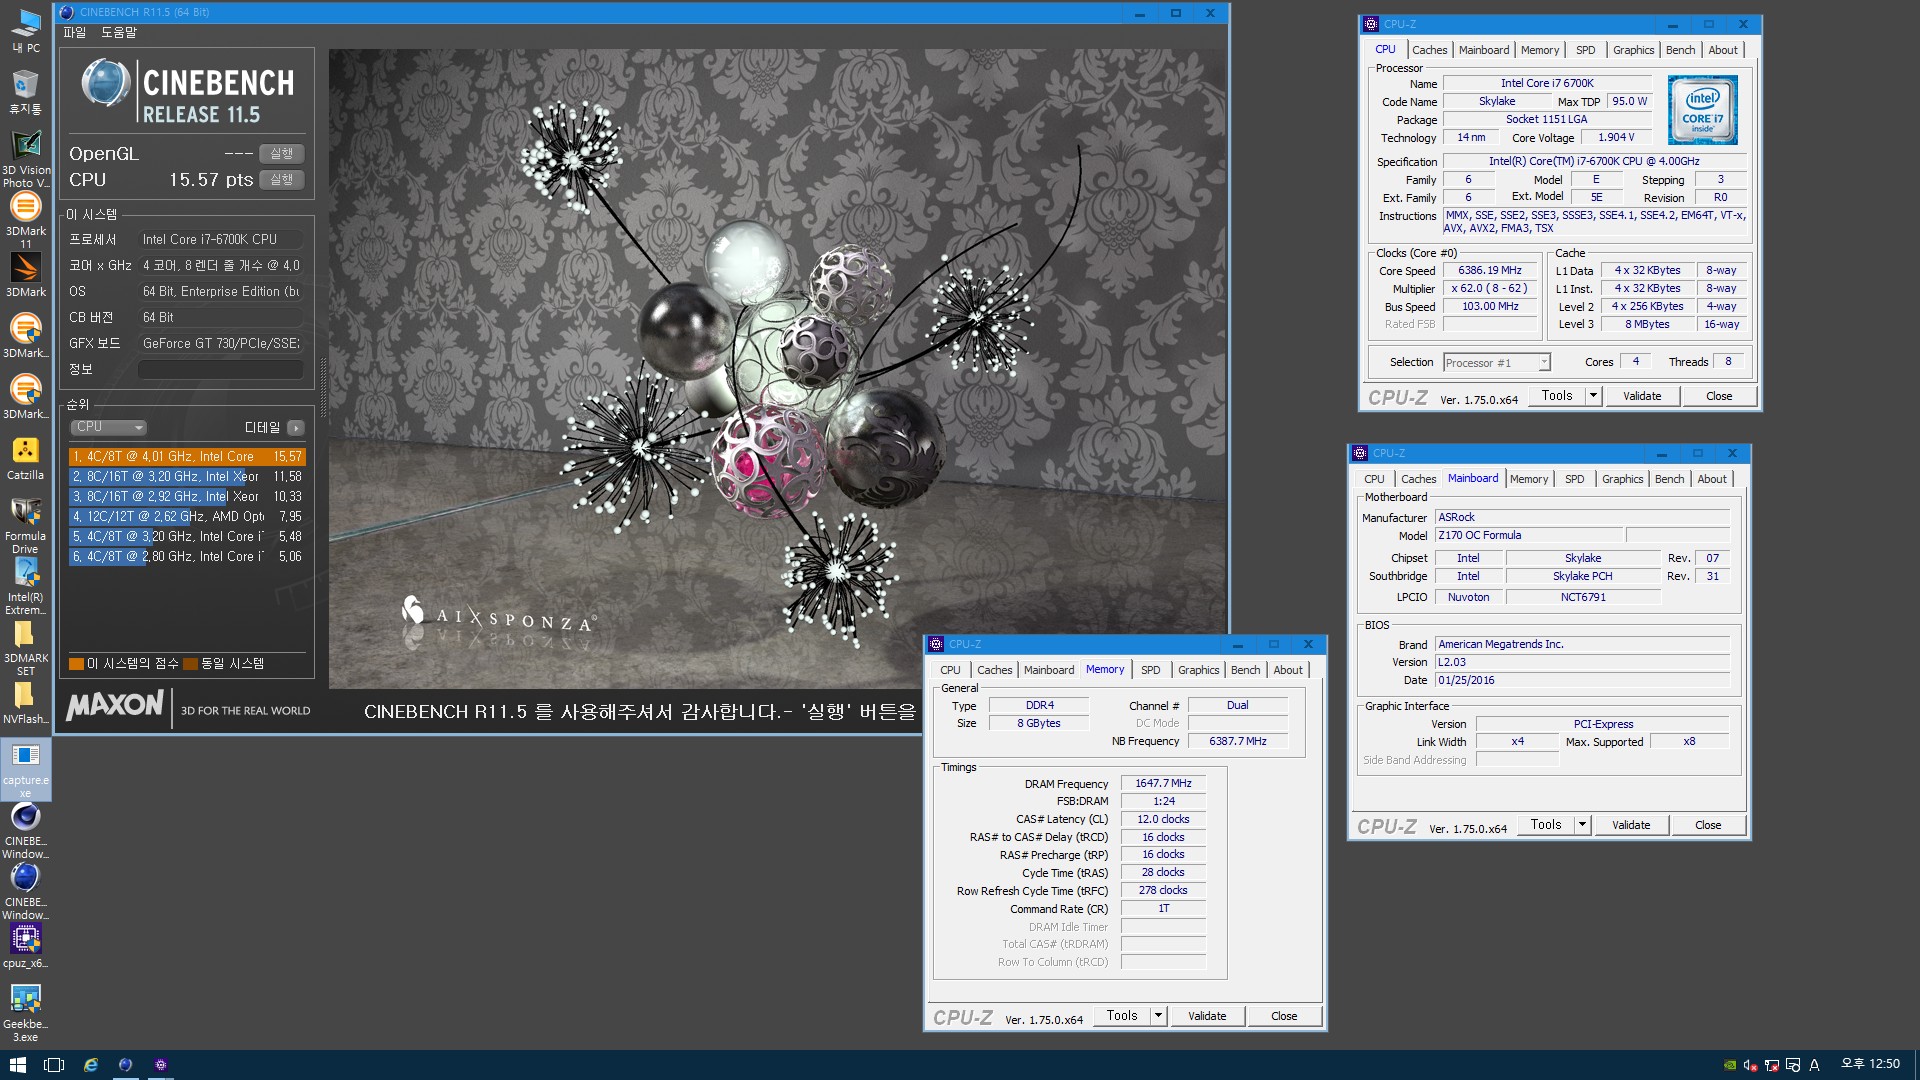Open the action center tray icon
This screenshot has height=1080, width=1920.
(1792, 1065)
